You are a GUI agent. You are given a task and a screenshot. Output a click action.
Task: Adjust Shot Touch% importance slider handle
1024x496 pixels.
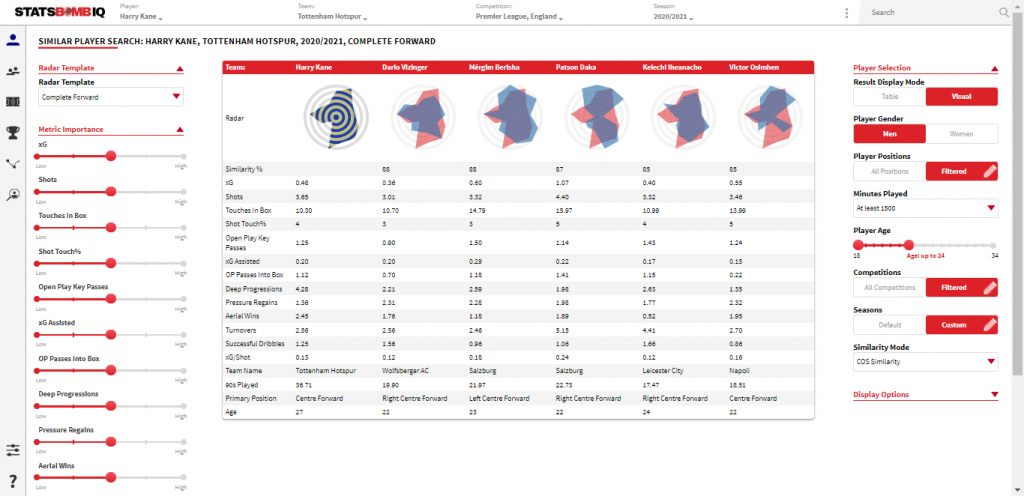110,263
